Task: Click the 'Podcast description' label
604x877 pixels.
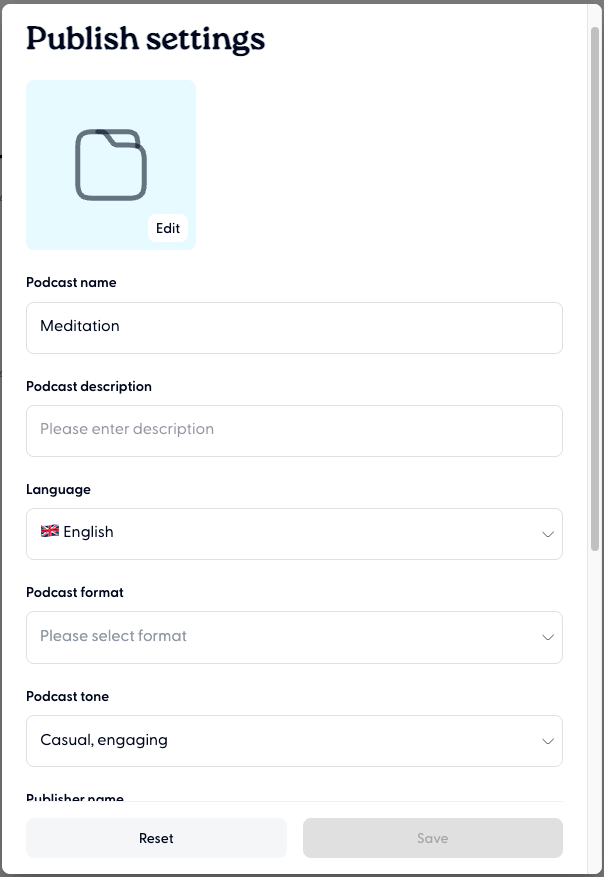Action: 89,386
